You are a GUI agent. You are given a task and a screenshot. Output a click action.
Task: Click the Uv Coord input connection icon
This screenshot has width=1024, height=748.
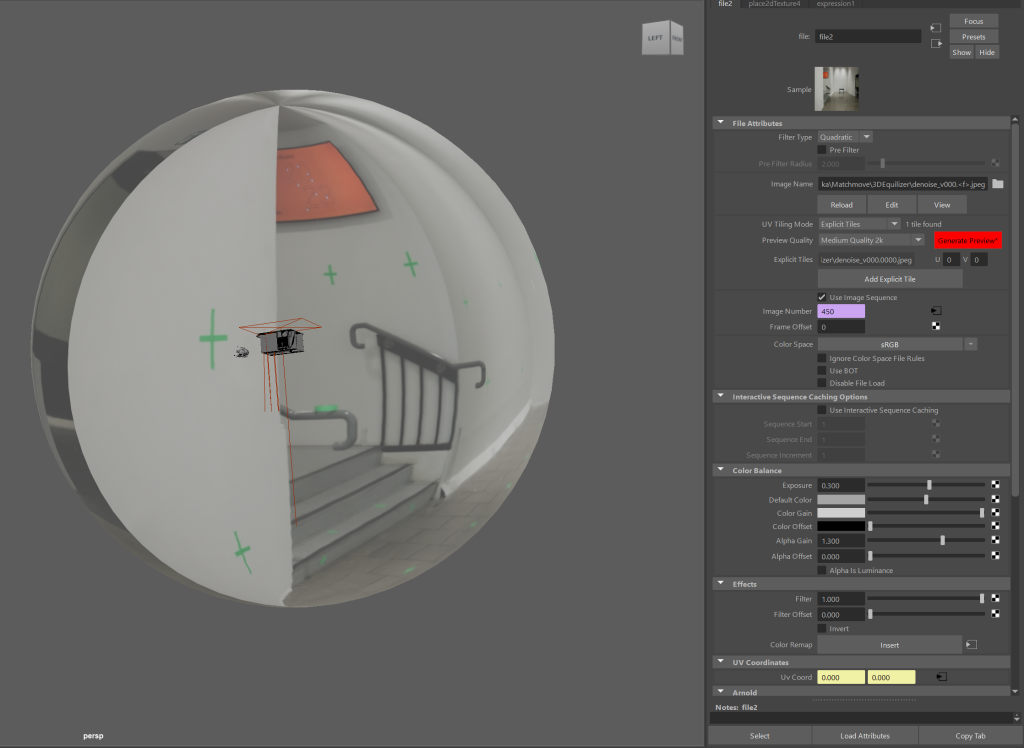click(x=940, y=677)
